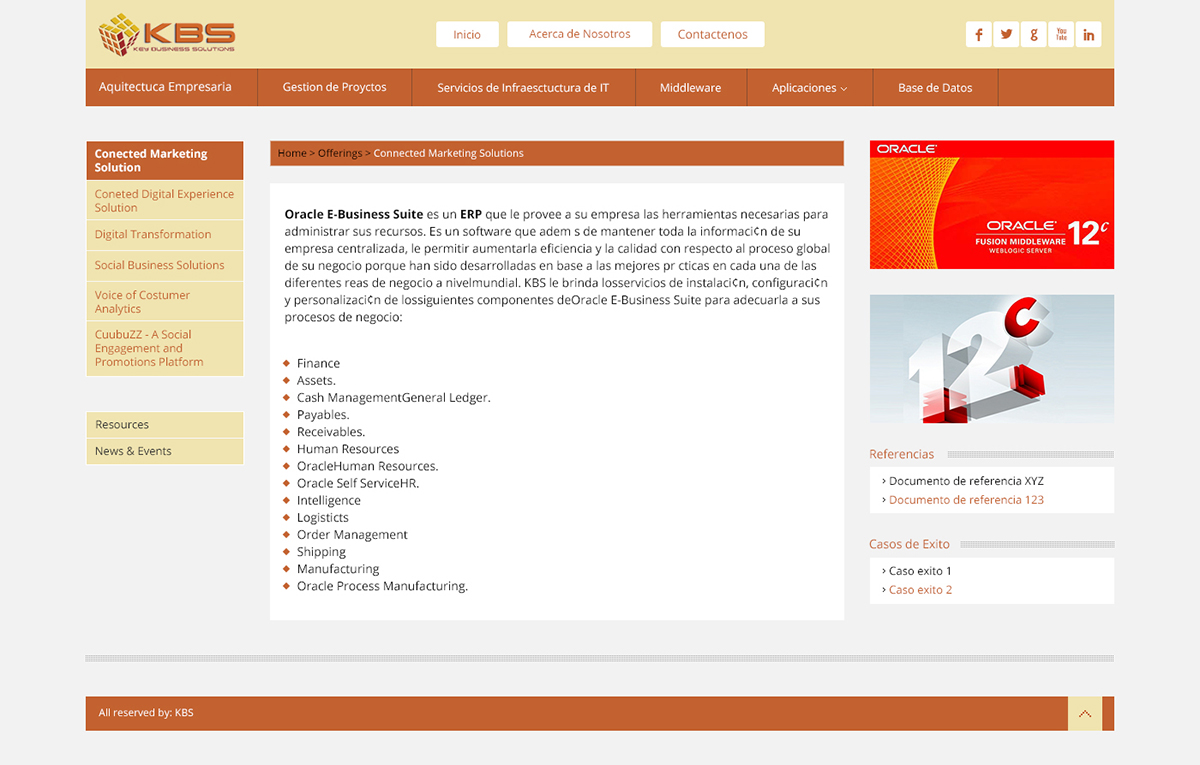Screen dimensions: 1200x765
Task: Open the News & Events section
Action: (x=131, y=450)
